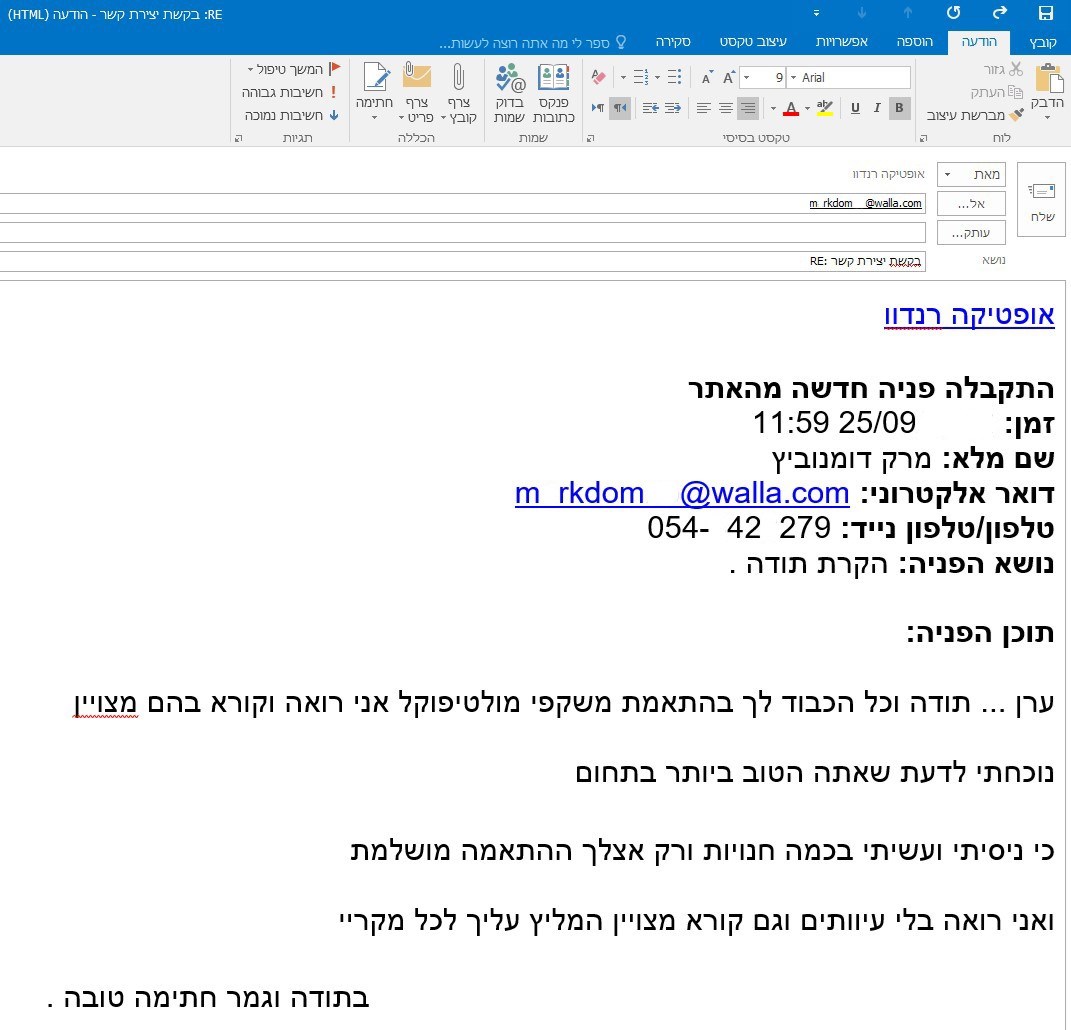
Task: Click the Cut (גזור) scissors icon
Action: (x=1016, y=69)
